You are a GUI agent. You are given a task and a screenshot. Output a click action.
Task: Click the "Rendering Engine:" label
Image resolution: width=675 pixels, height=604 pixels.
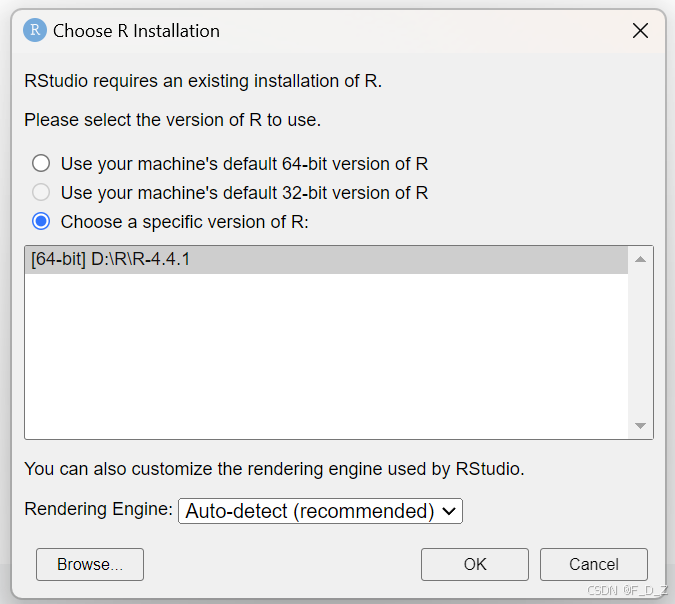tap(98, 509)
